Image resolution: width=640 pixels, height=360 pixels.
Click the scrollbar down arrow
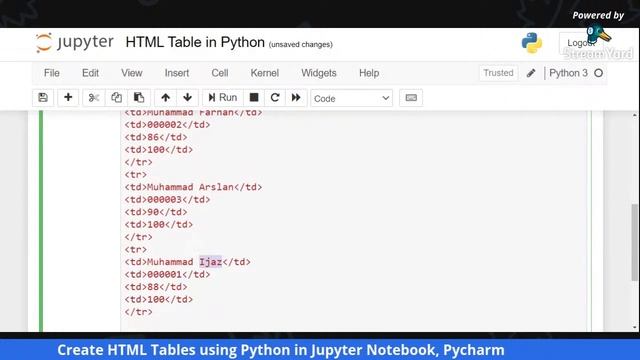coord(634,327)
